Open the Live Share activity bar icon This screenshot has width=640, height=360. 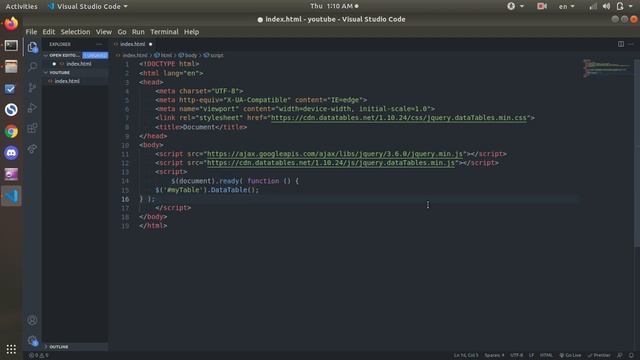[33, 149]
